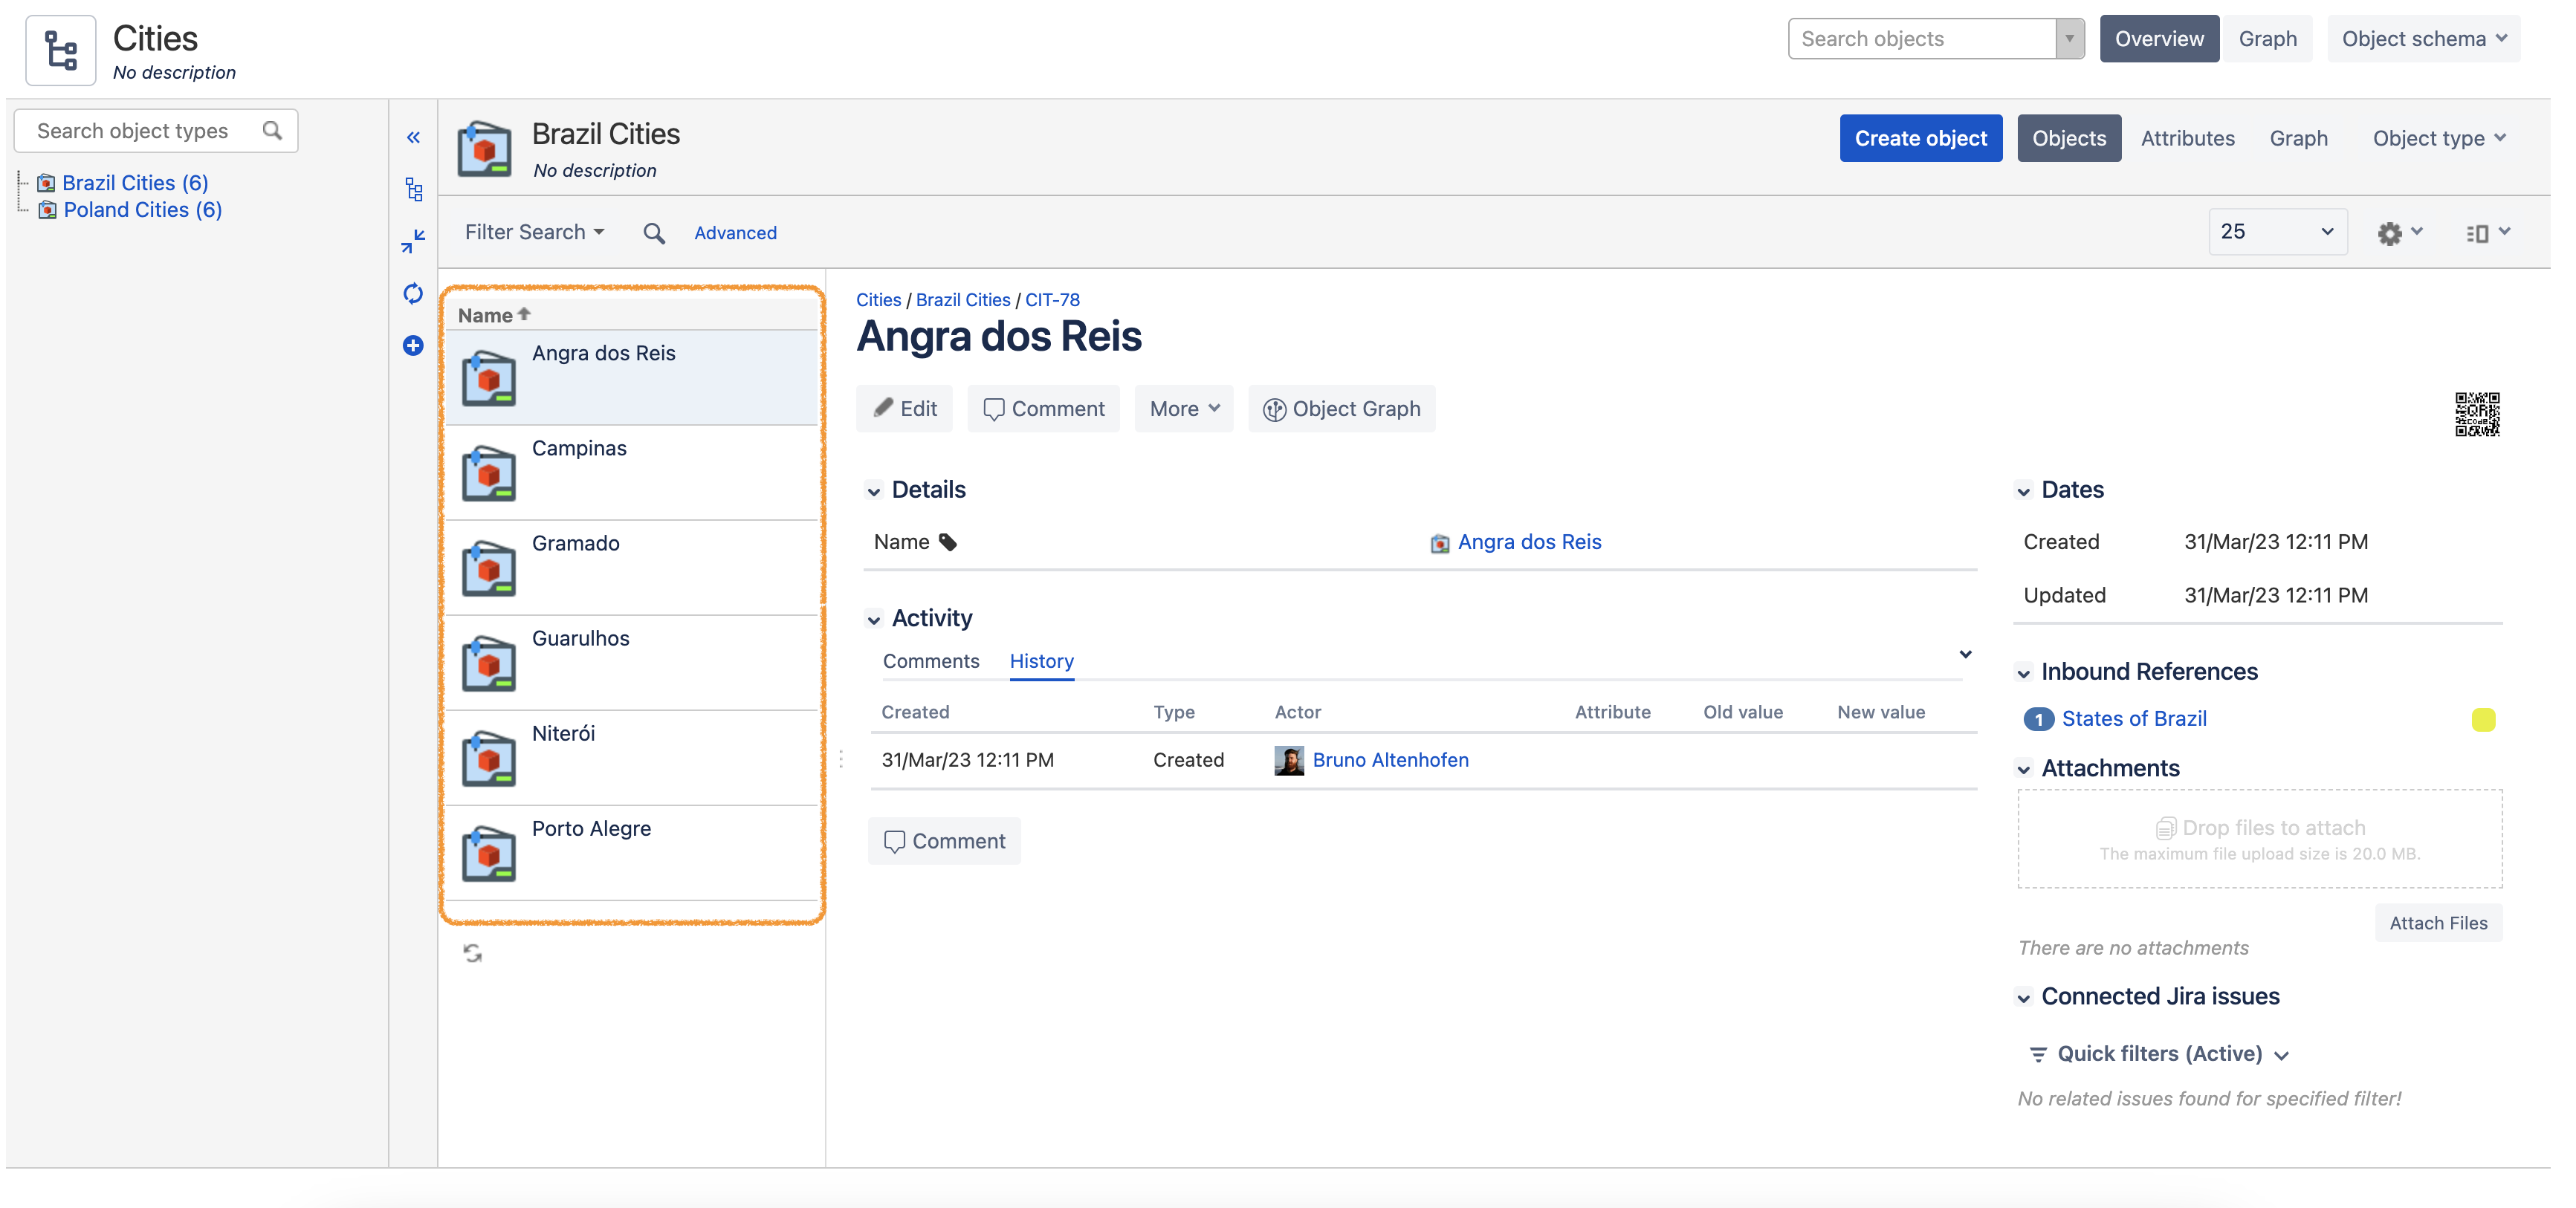The width and height of the screenshot is (2576, 1208).
Task: Click the yellow color swatch
Action: (2483, 720)
